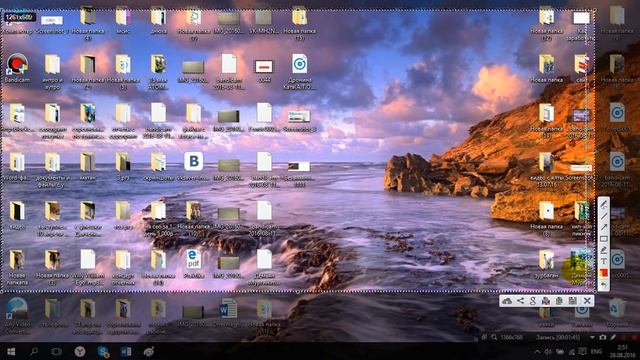The height and width of the screenshot is (360, 640).
Task: Expand the hidden system tray icons
Action: click(x=537, y=351)
